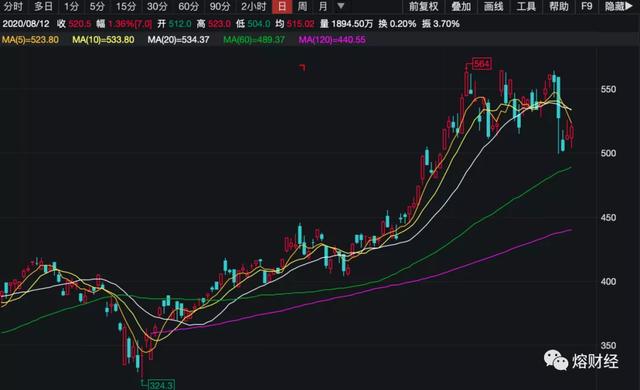Click the F9 button

click(x=587, y=7)
